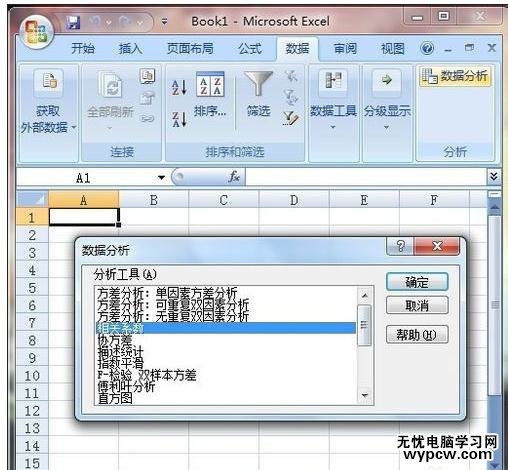Select 协方差 in the tool list
The width and height of the screenshot is (508, 470).
point(115,340)
